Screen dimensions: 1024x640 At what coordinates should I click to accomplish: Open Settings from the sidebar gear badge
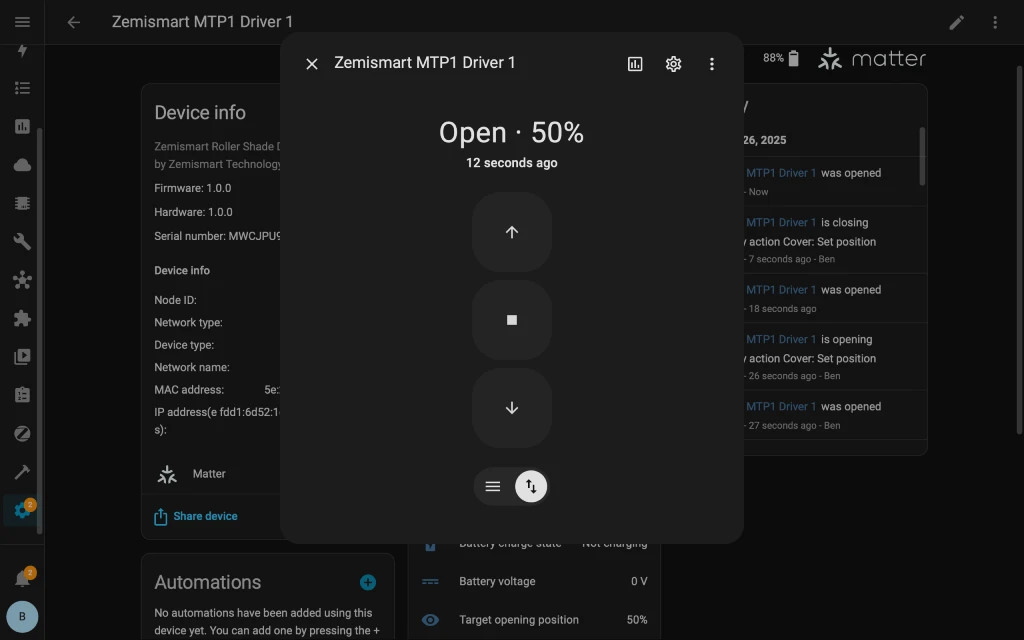[x=22, y=510]
